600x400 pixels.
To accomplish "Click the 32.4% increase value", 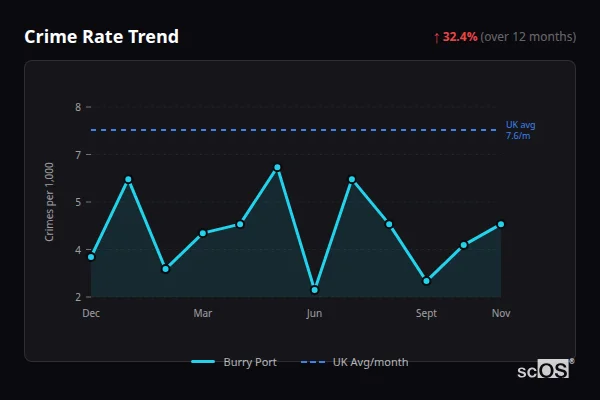I will (460, 37).
